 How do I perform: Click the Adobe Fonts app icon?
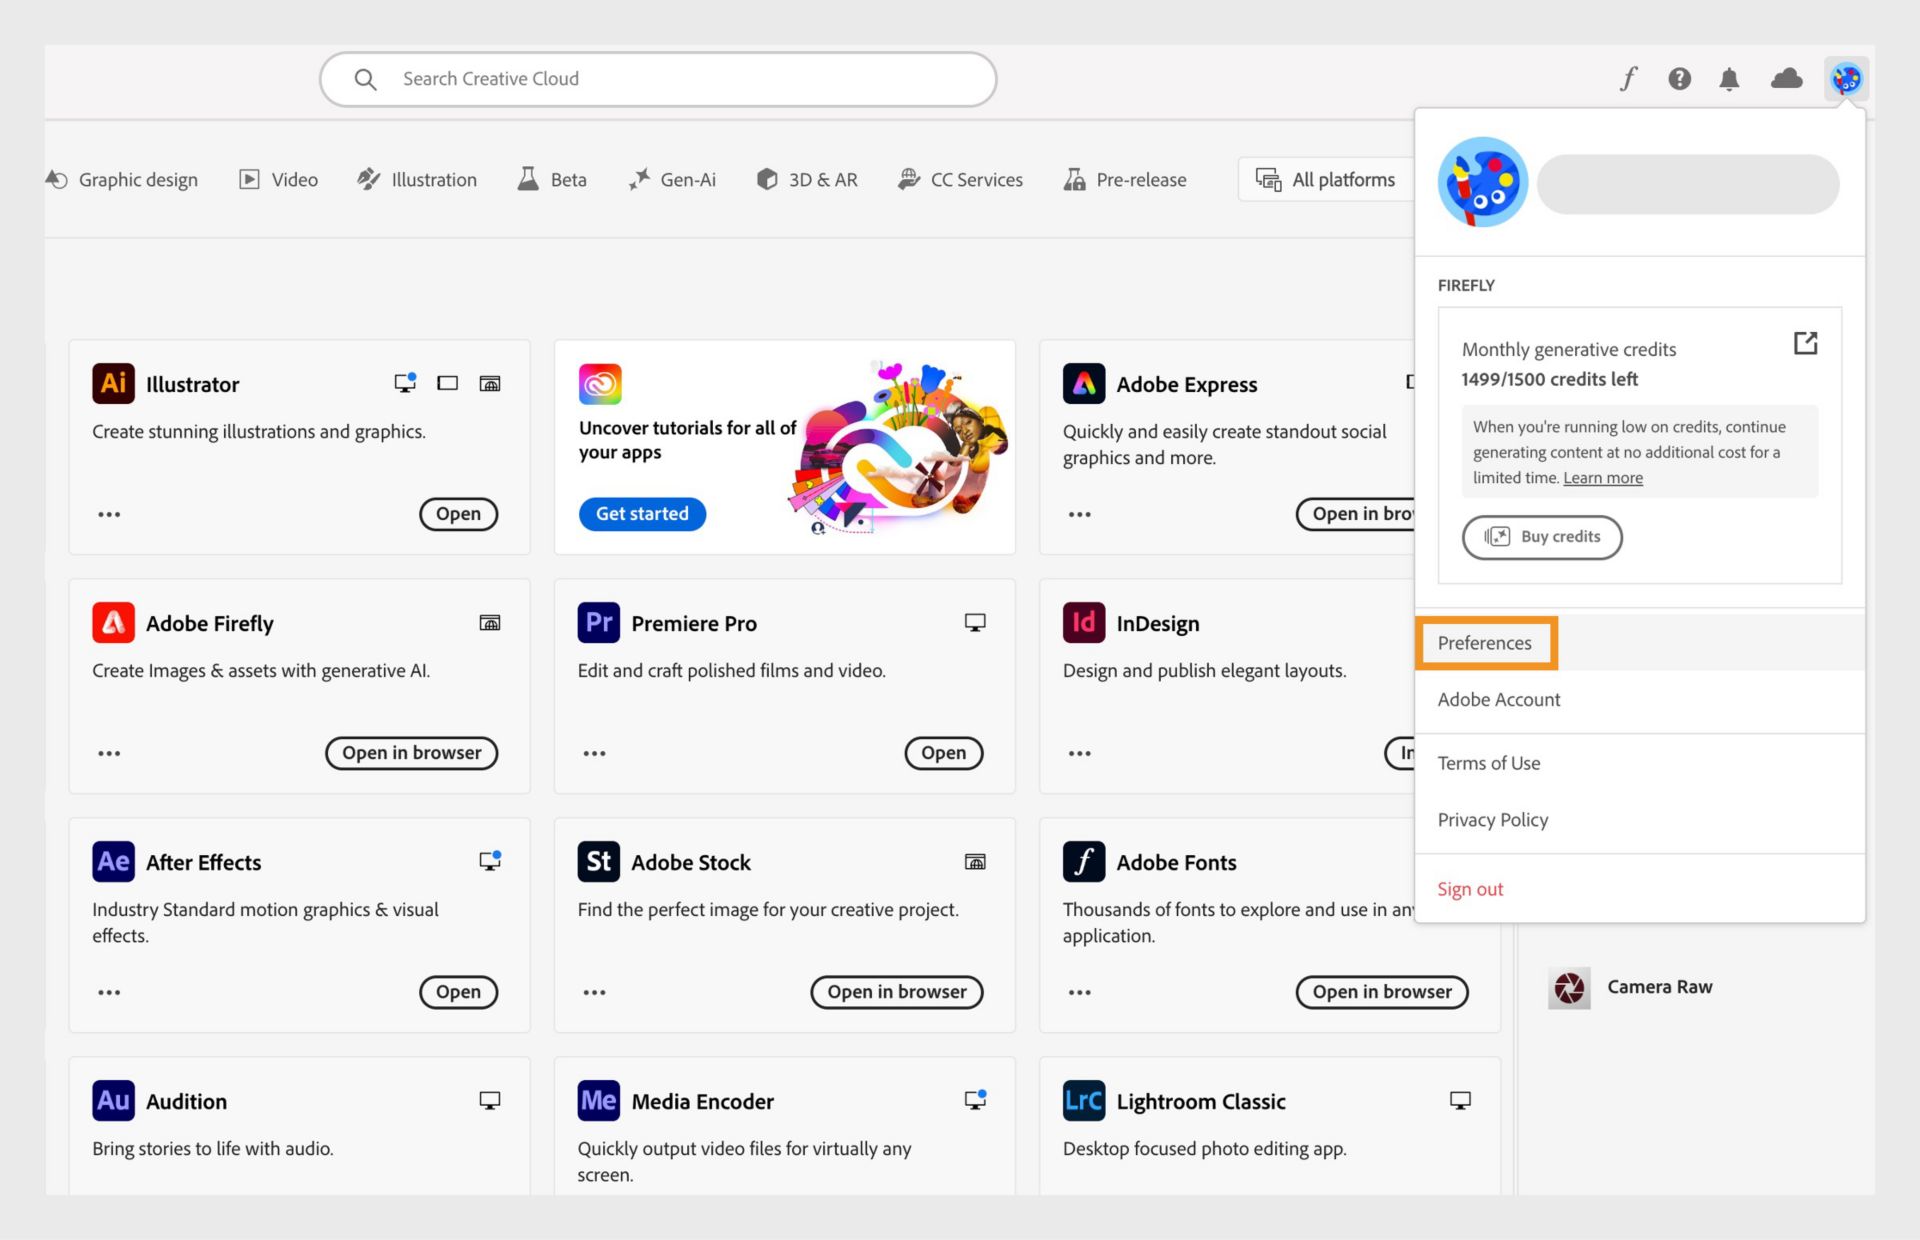click(1083, 862)
